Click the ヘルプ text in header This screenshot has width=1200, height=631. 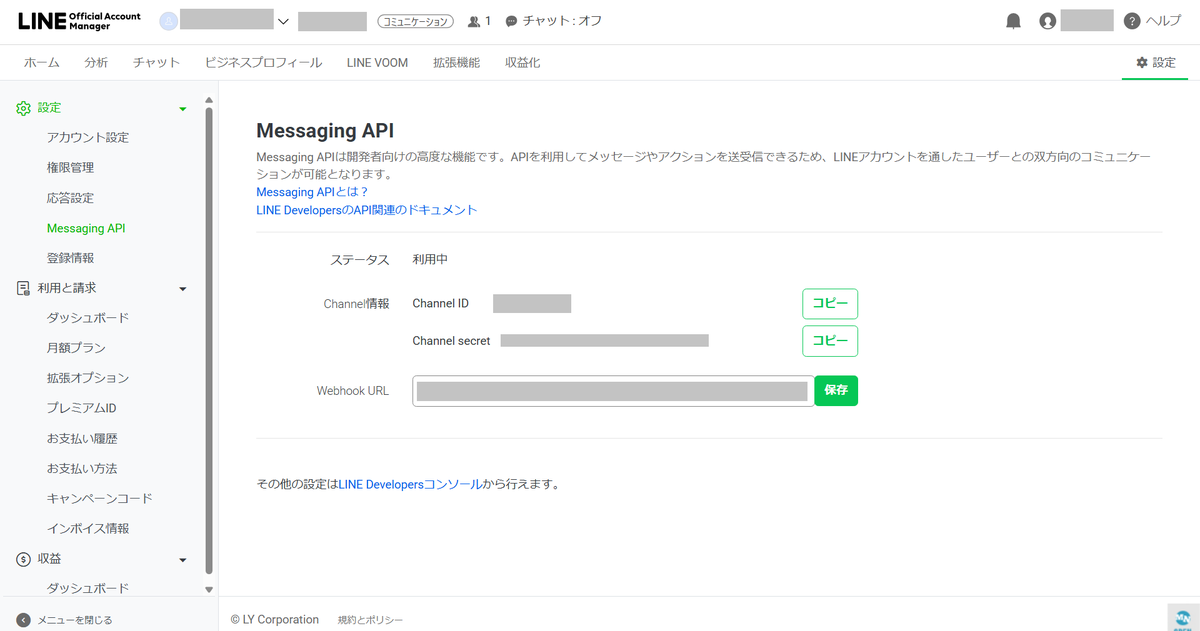click(1163, 21)
